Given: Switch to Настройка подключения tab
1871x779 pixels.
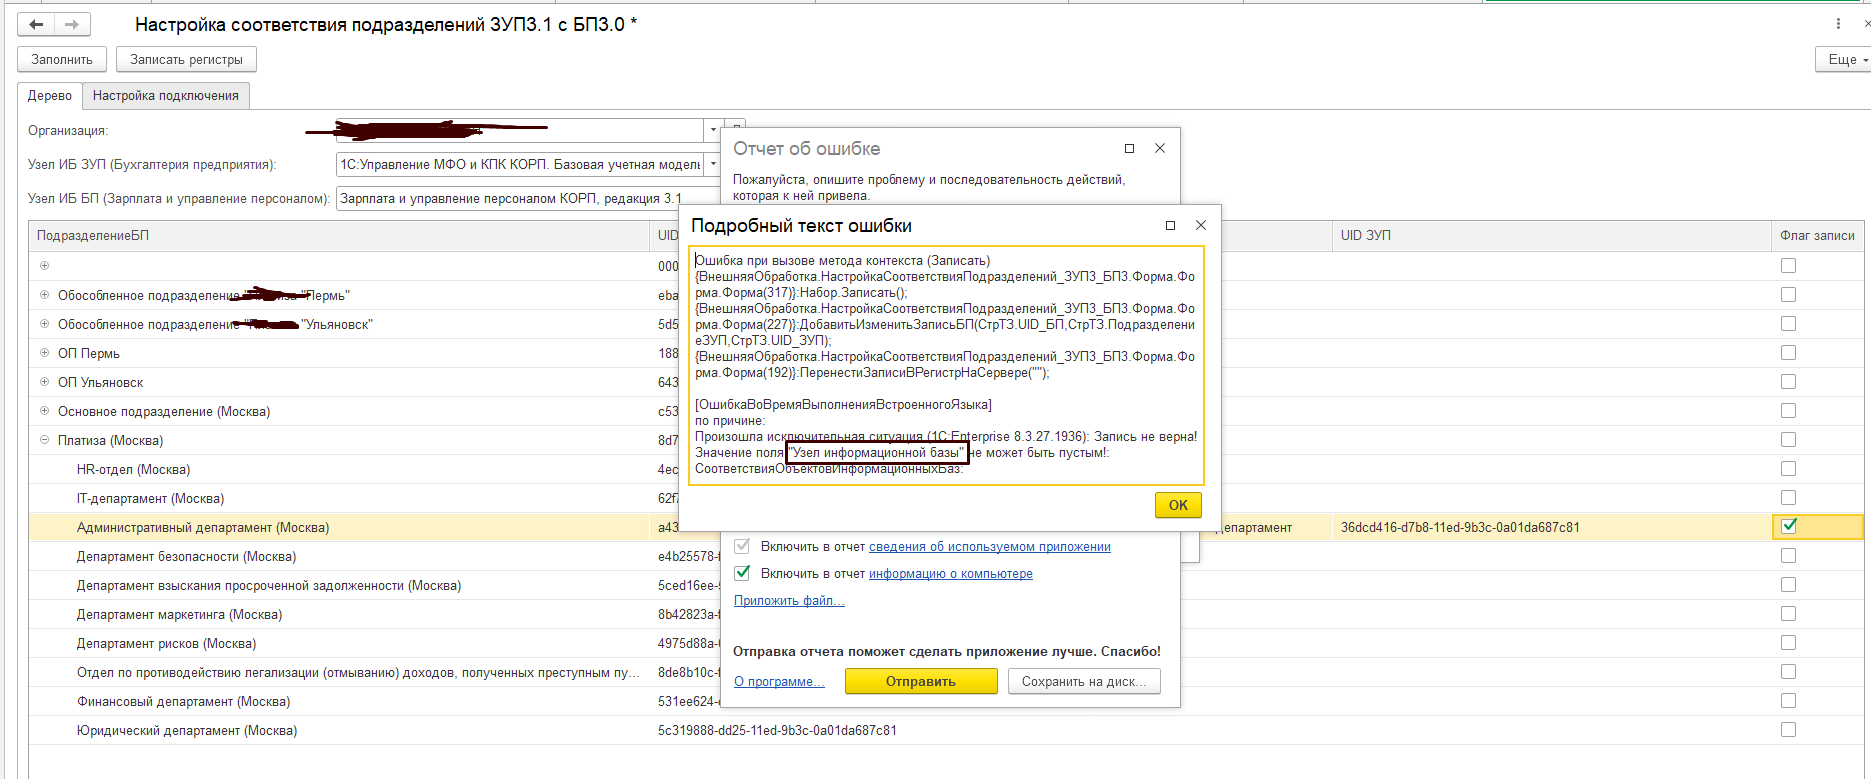Looking at the screenshot, I should (x=165, y=96).
